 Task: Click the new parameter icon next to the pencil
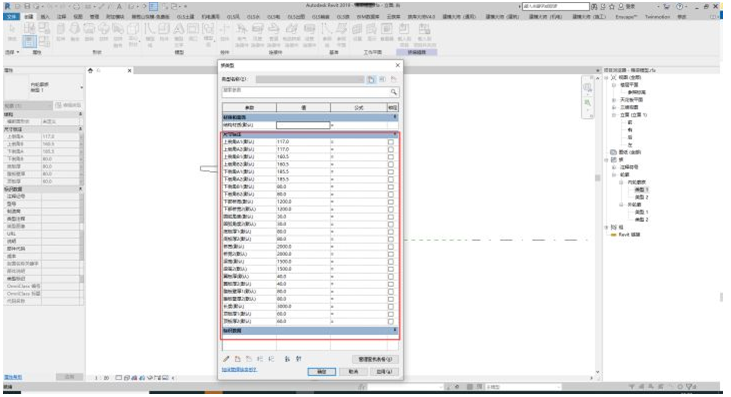(x=237, y=359)
